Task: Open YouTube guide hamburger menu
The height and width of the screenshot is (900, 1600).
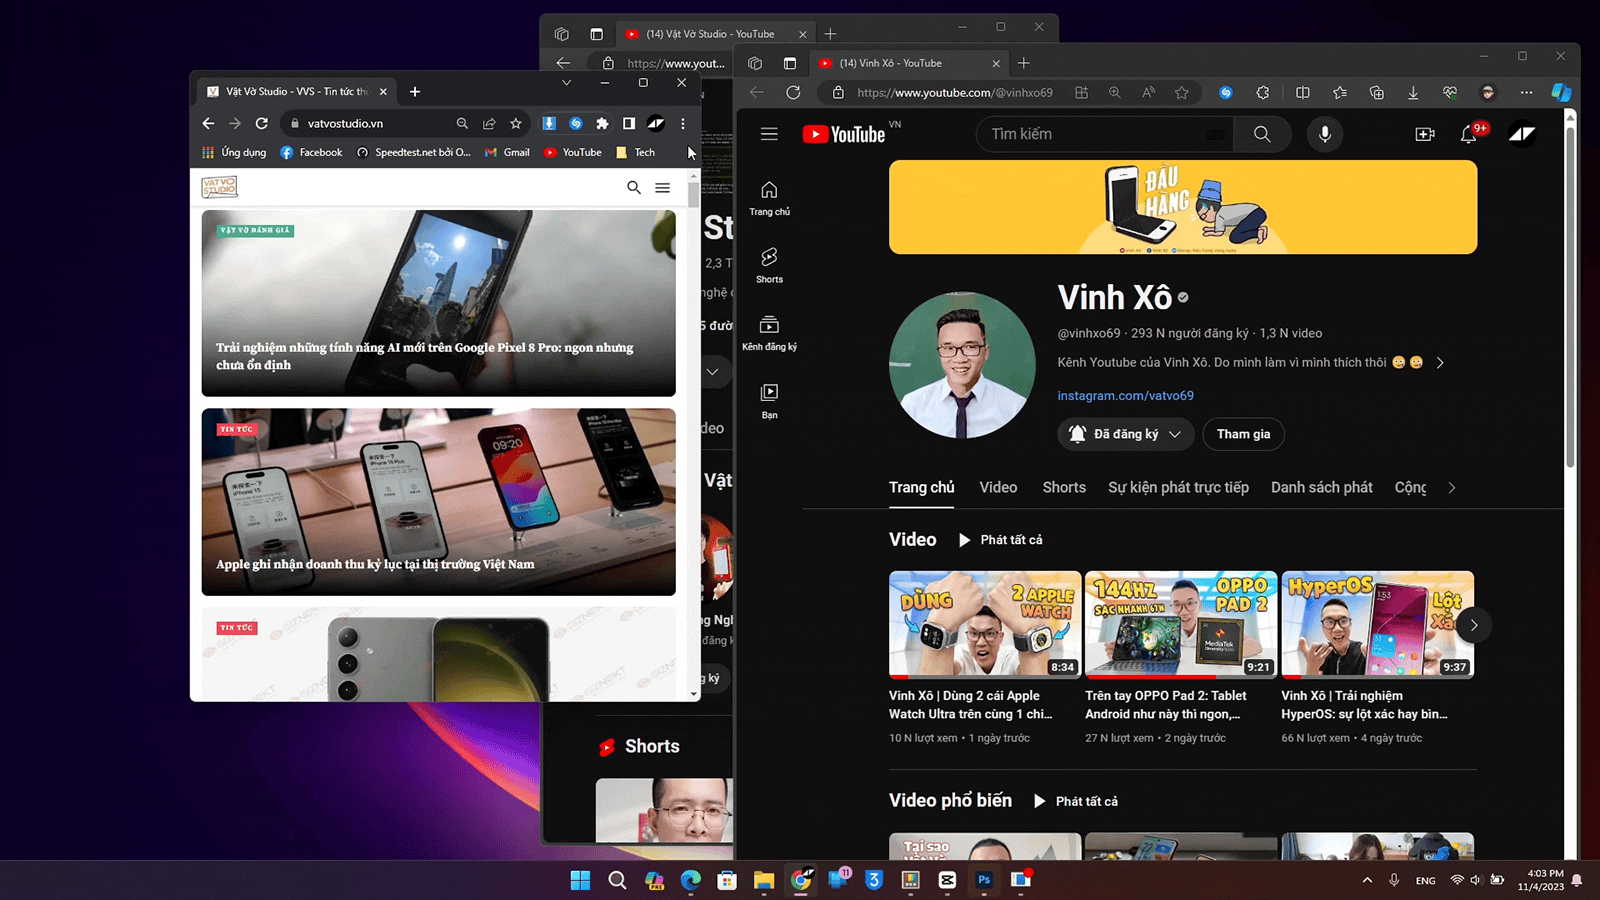Action: click(x=769, y=134)
